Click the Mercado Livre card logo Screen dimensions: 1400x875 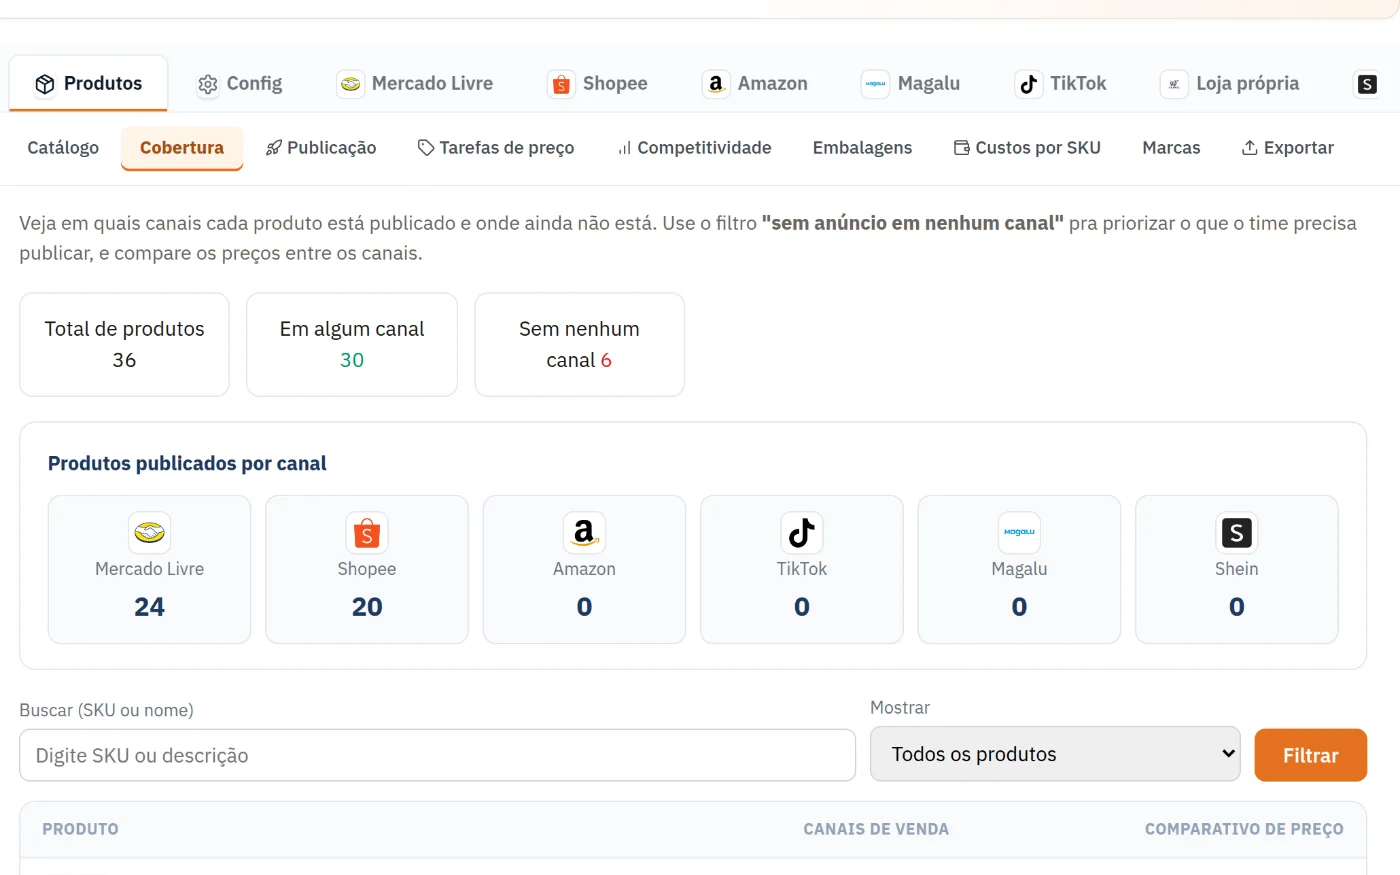tap(150, 533)
